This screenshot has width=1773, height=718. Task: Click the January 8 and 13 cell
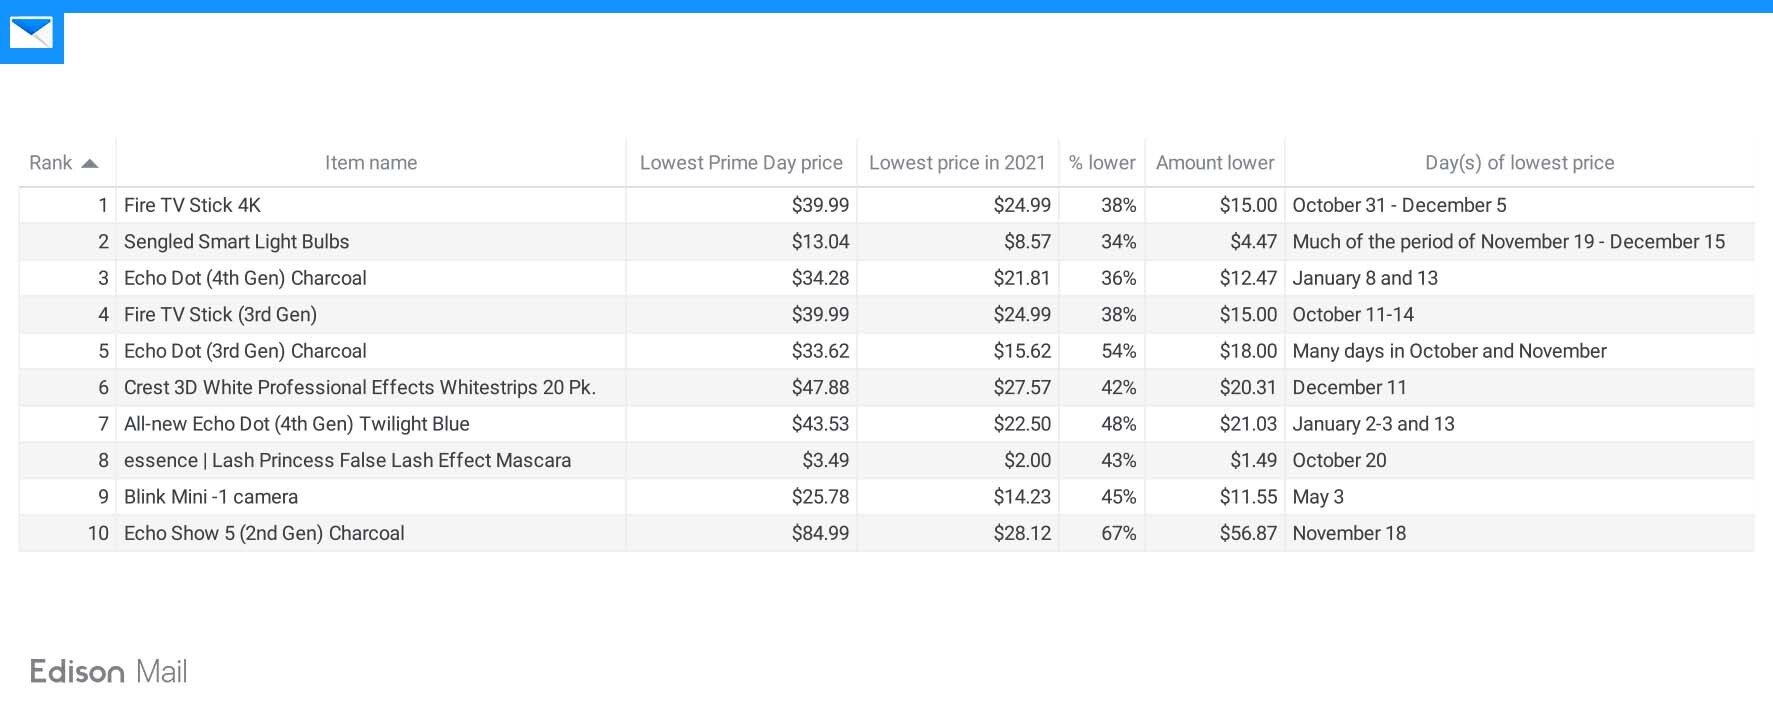pos(1365,278)
